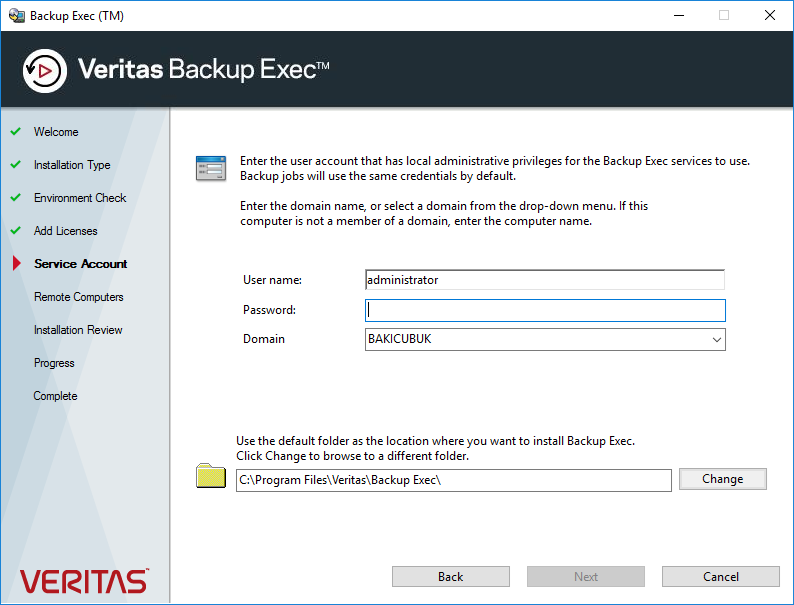Expand the Domain drop-down menu
Viewport: 794px width, 605px height.
(716, 340)
